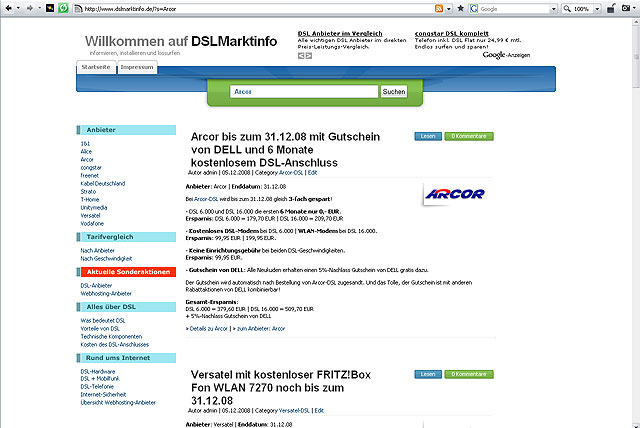Screen dimensions: 640x428
Task: Open the 100% zoom level dropdown
Action: pos(597,9)
